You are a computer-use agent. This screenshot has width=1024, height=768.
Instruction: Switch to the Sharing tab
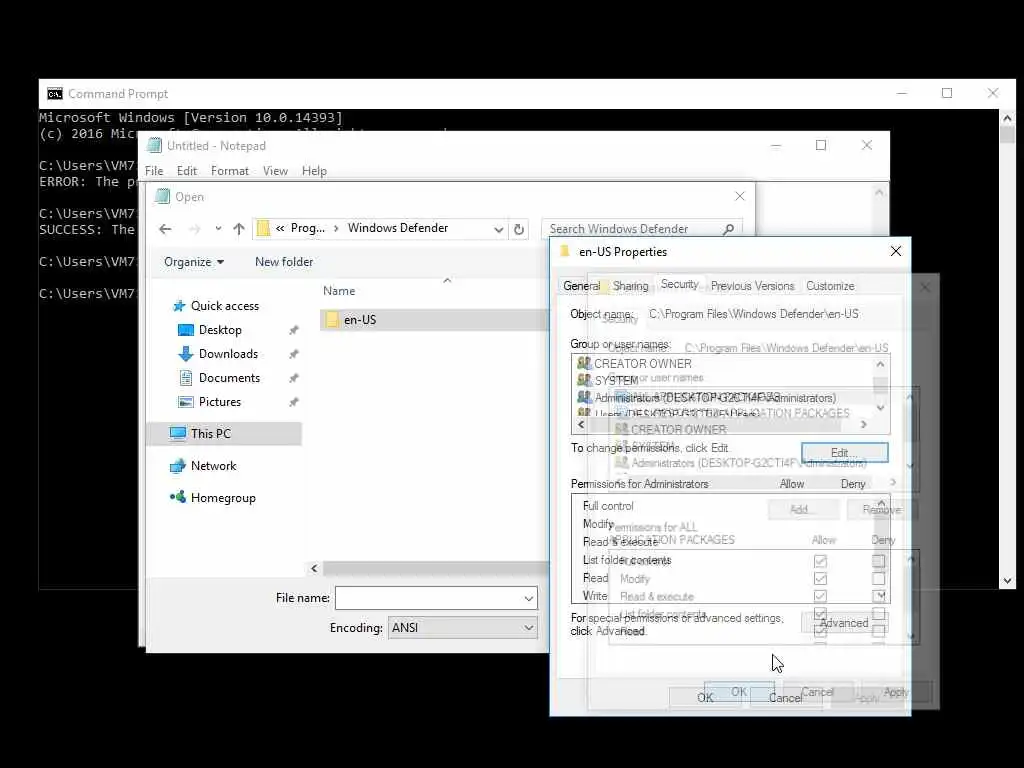630,286
